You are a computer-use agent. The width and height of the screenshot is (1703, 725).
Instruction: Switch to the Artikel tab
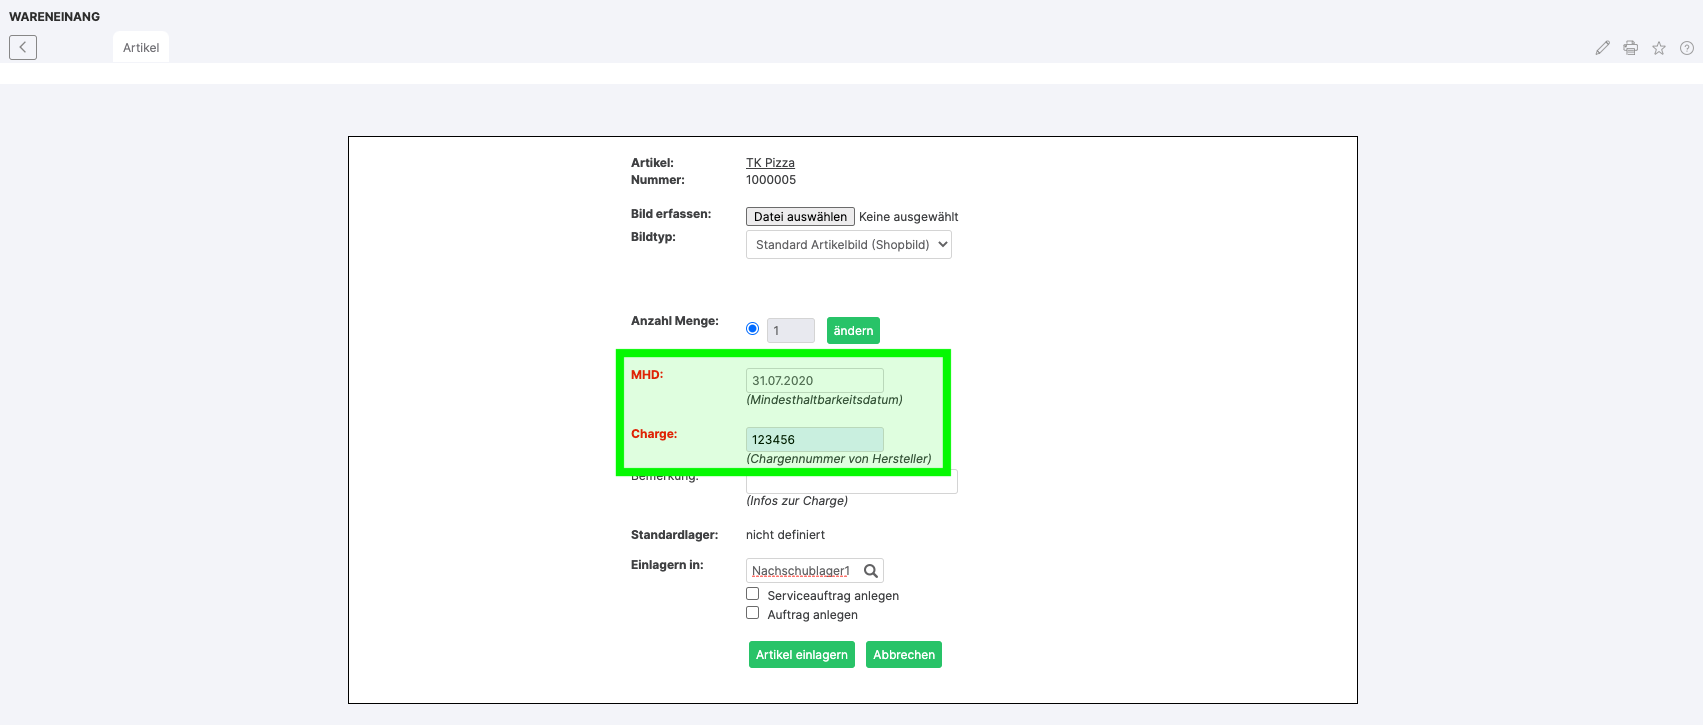(x=141, y=48)
